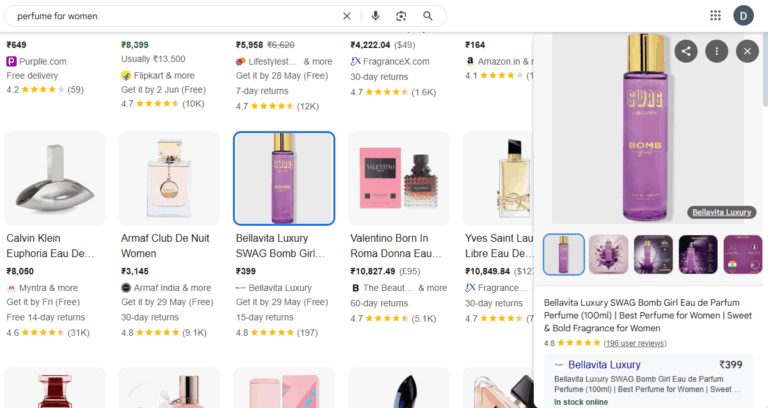
Task: Open the Google apps grid
Action: tap(715, 16)
